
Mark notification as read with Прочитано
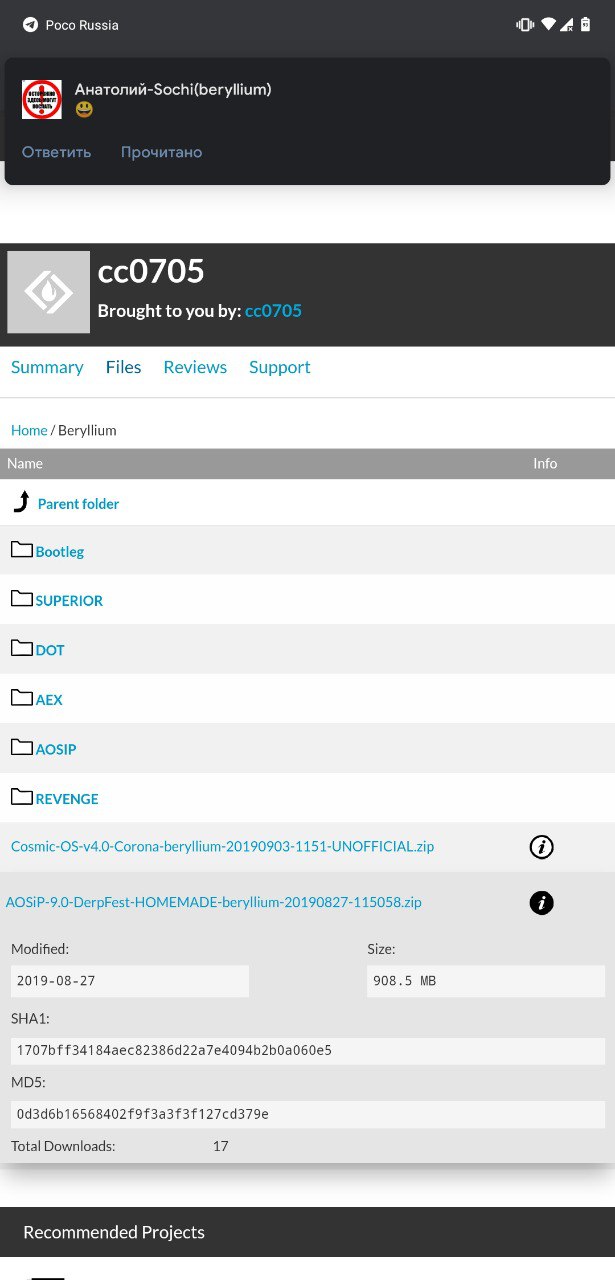(x=161, y=152)
